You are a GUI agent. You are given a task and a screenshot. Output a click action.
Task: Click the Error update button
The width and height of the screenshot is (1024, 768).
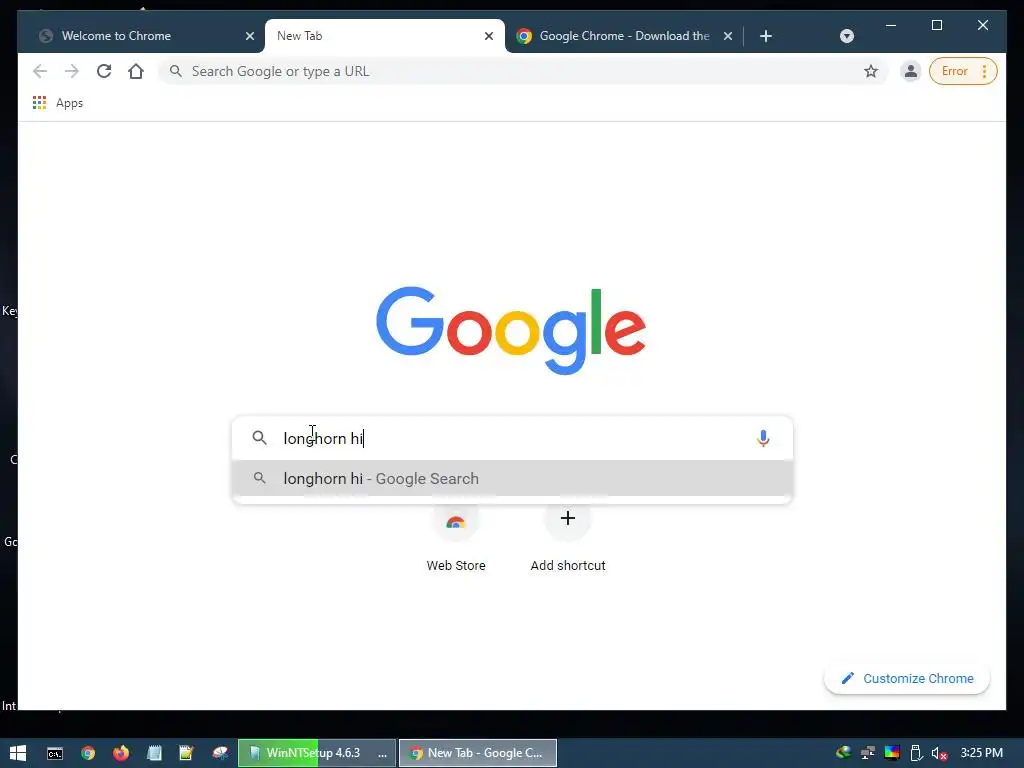pos(954,71)
